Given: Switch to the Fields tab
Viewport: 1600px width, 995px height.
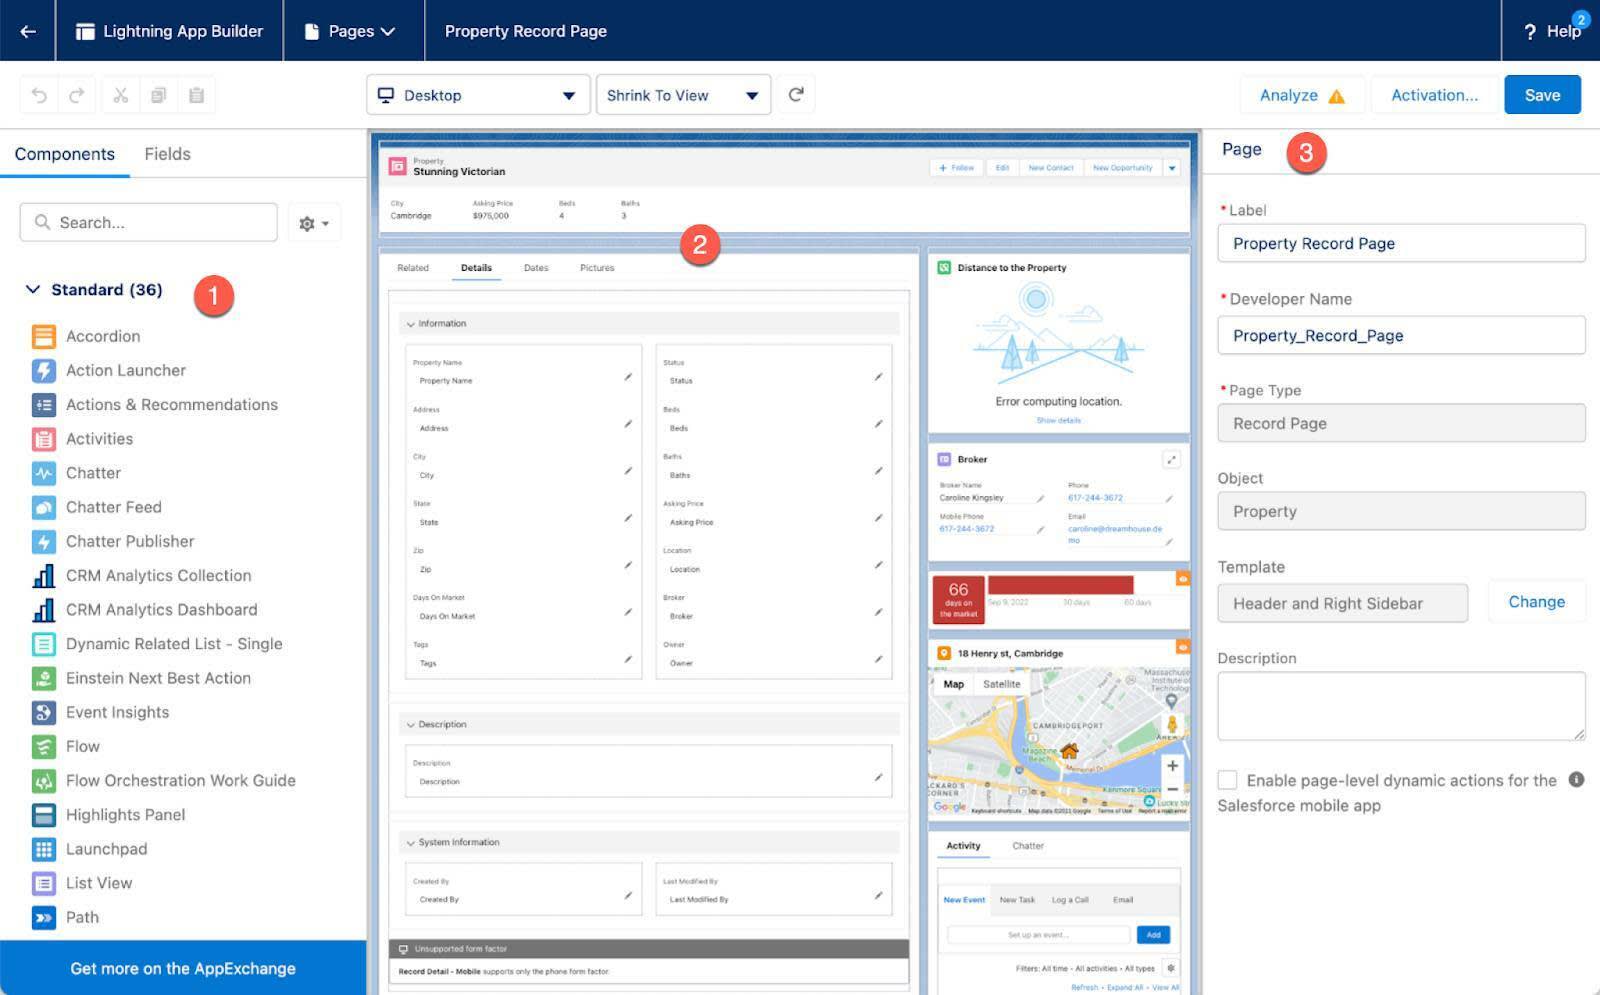Looking at the screenshot, I should click(167, 154).
